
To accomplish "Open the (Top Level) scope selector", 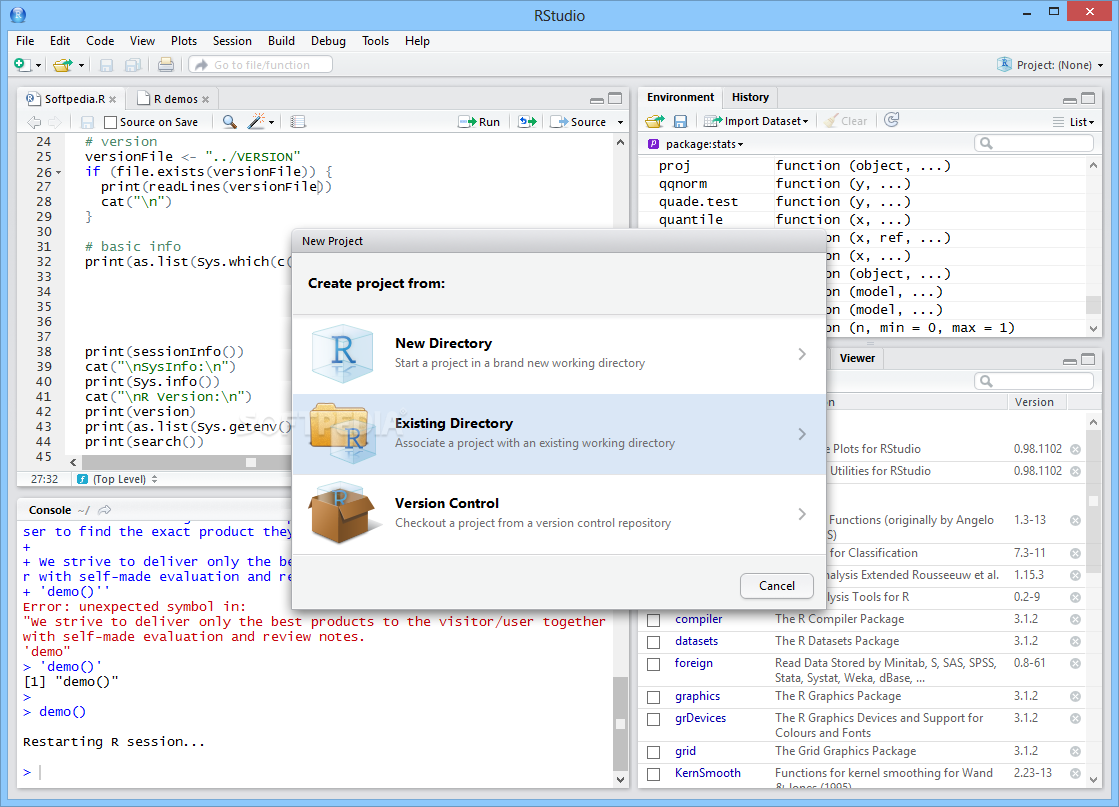I will click(x=118, y=479).
